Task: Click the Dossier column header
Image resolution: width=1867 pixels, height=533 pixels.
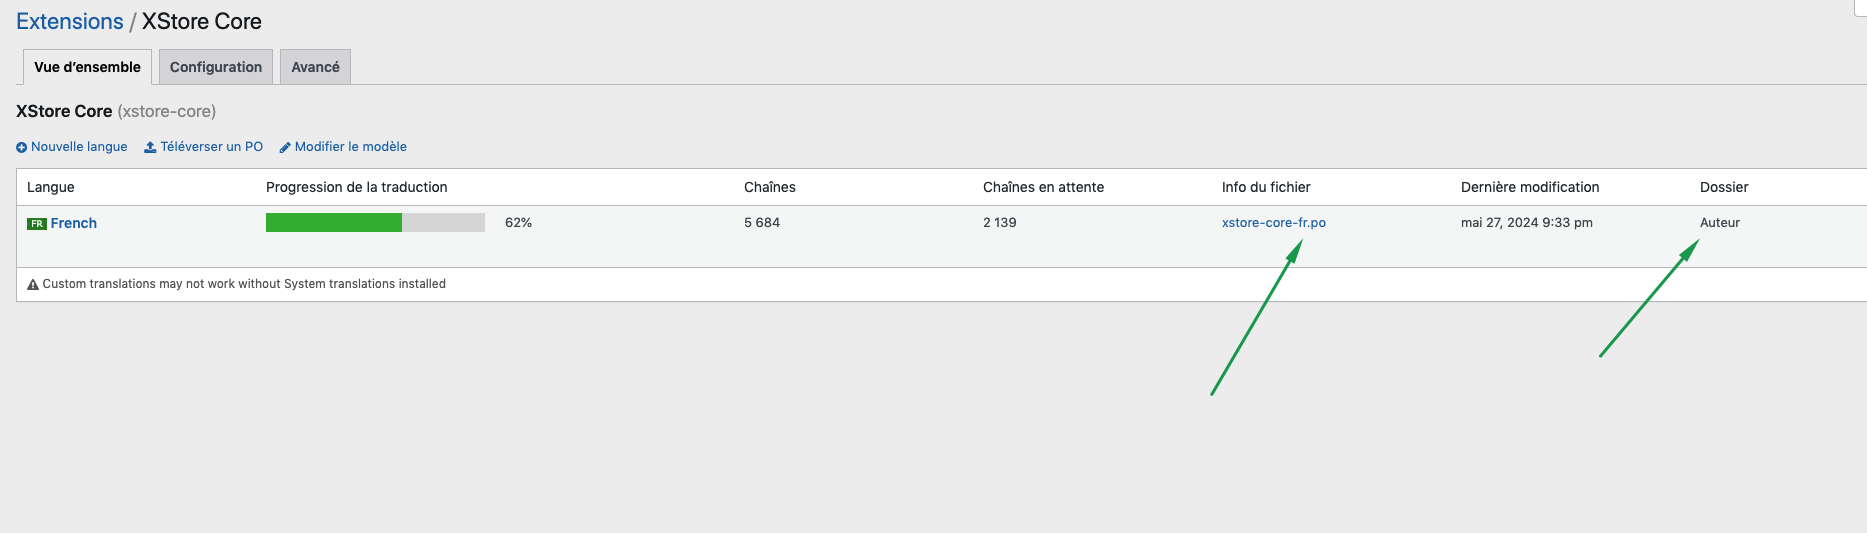Action: (x=1724, y=187)
